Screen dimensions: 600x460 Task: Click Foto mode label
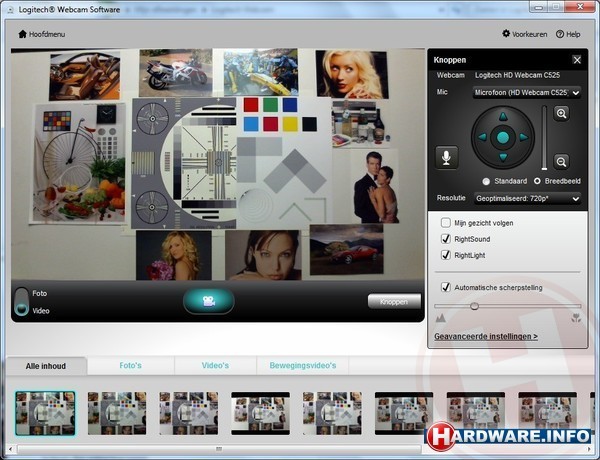point(39,294)
